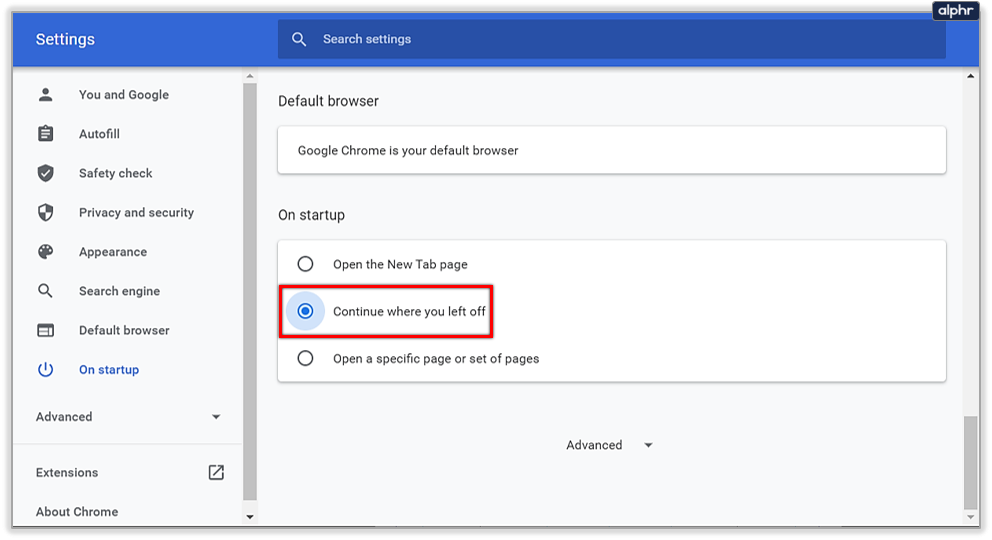Expand Advanced settings below the startup options
The width and height of the screenshot is (992, 540).
point(609,445)
